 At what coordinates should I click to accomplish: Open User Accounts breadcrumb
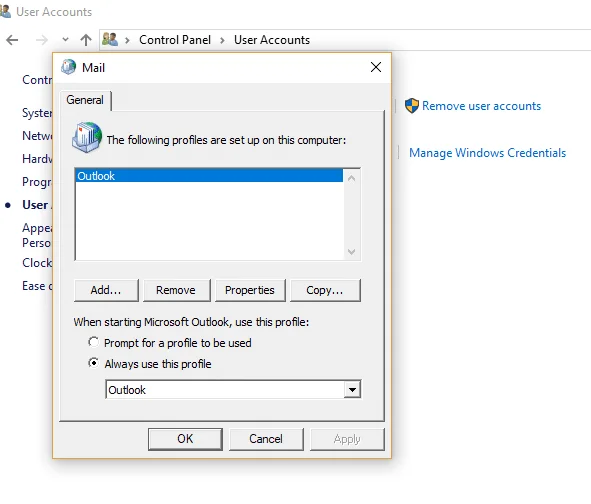click(272, 40)
